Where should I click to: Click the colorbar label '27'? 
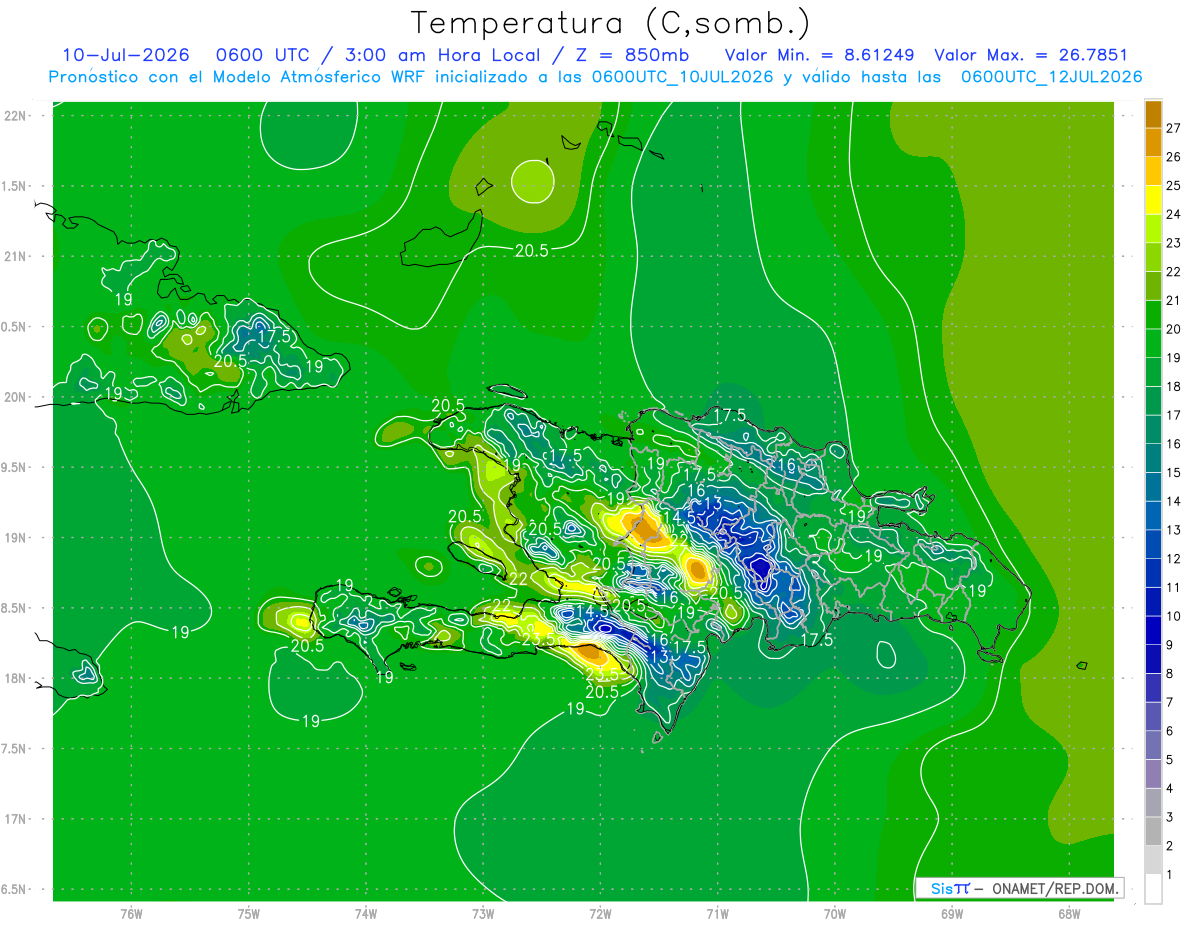1175,128
